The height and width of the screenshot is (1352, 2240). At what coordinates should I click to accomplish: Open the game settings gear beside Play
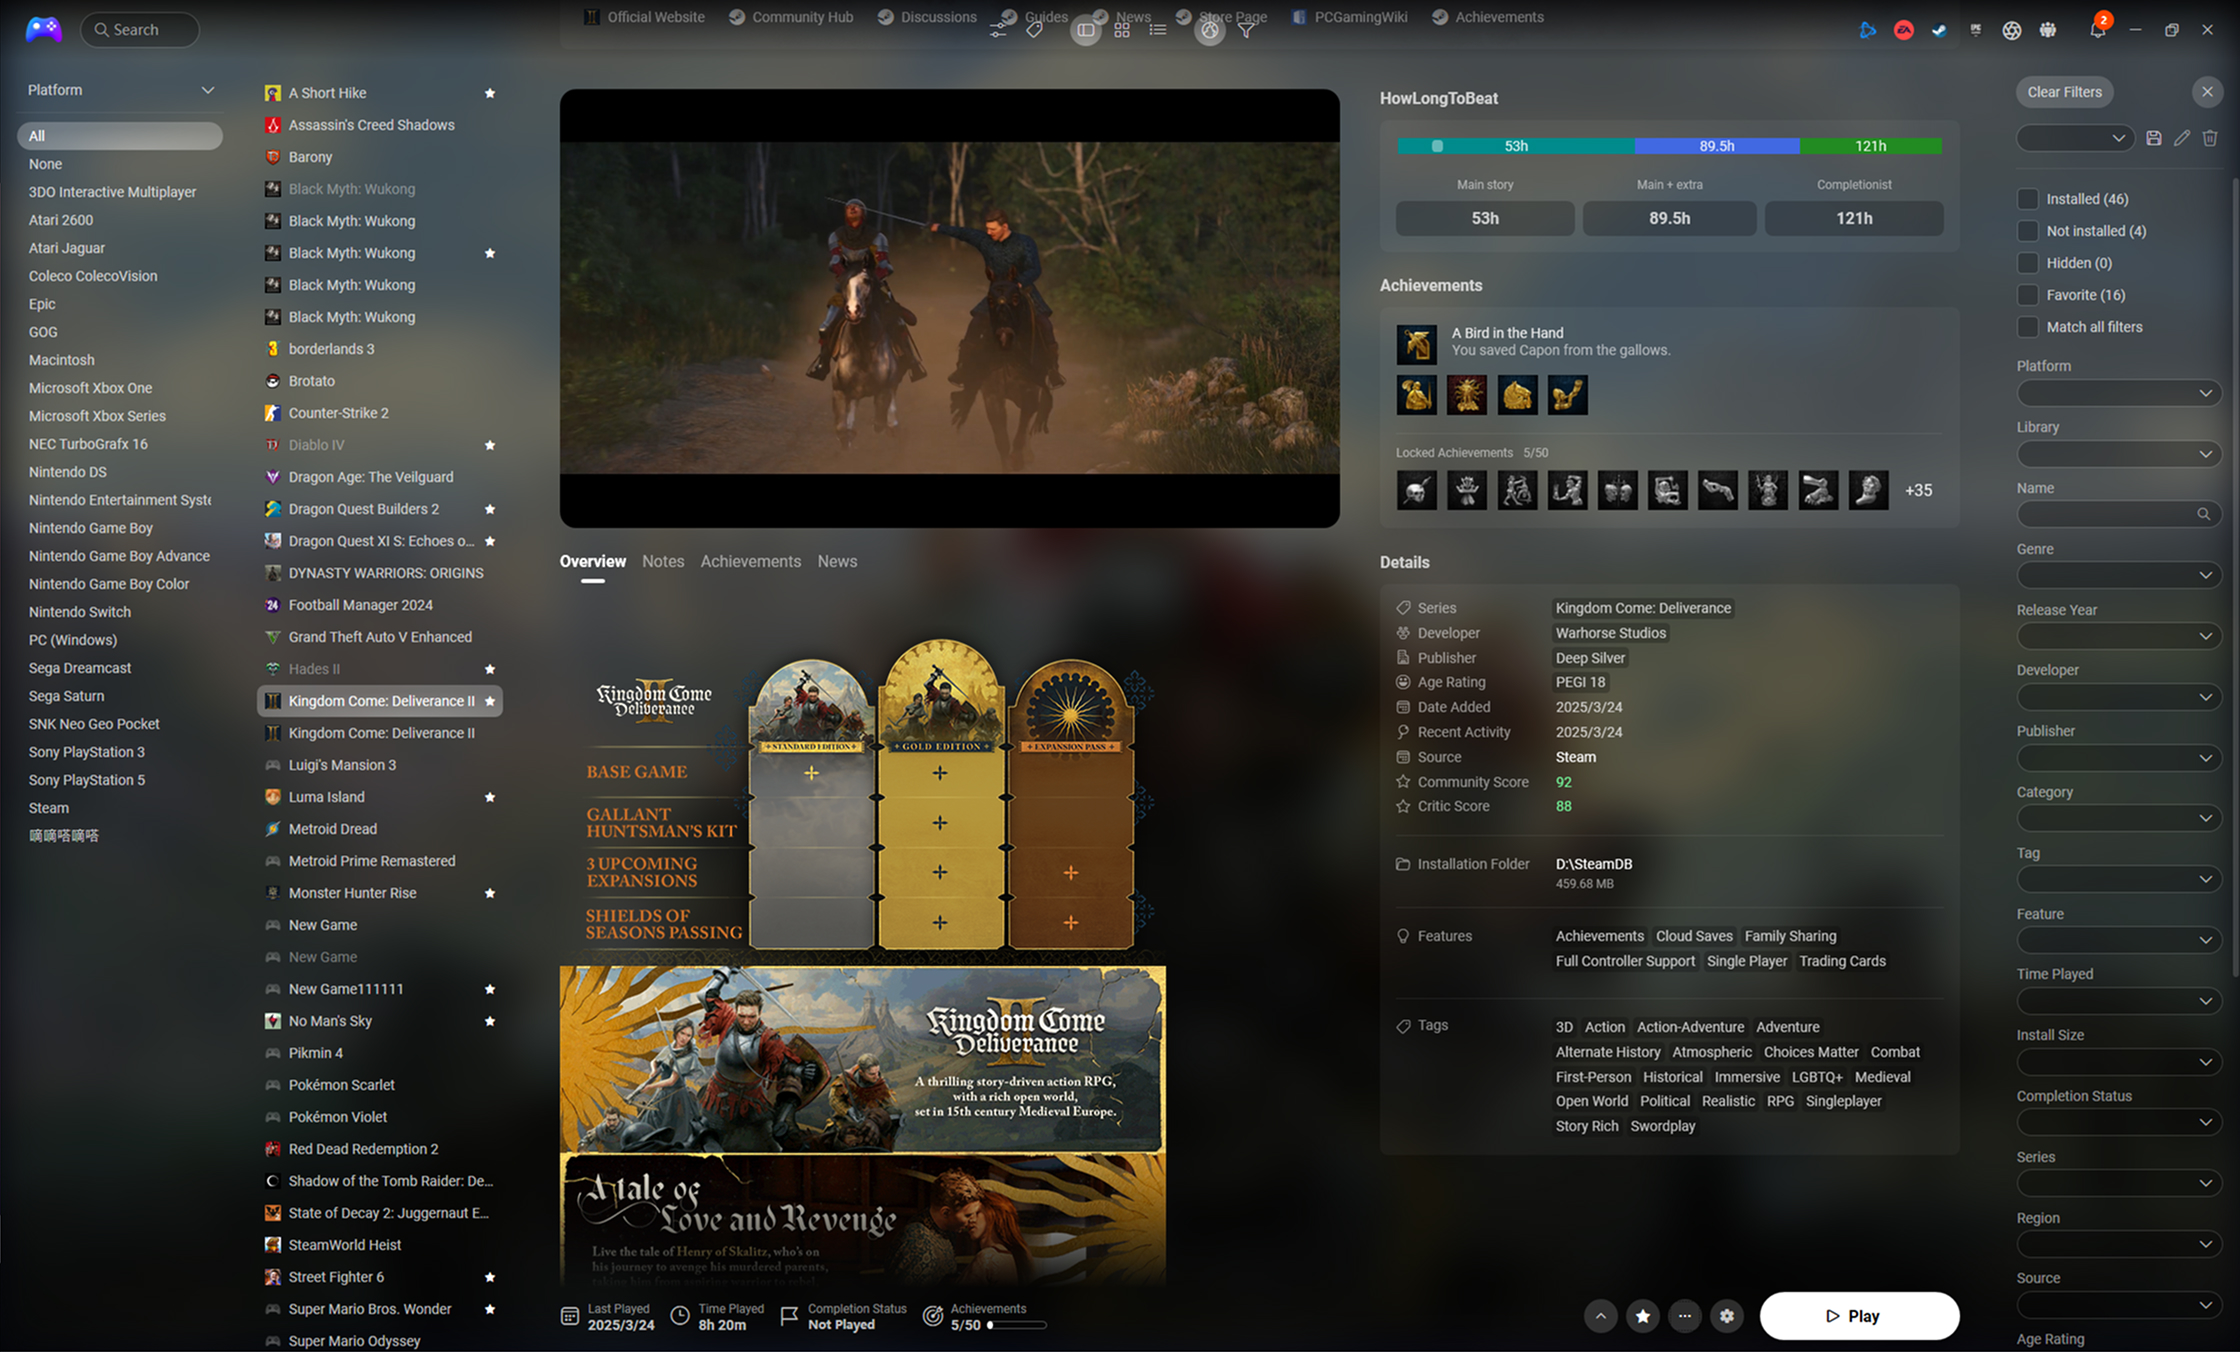tap(1727, 1316)
